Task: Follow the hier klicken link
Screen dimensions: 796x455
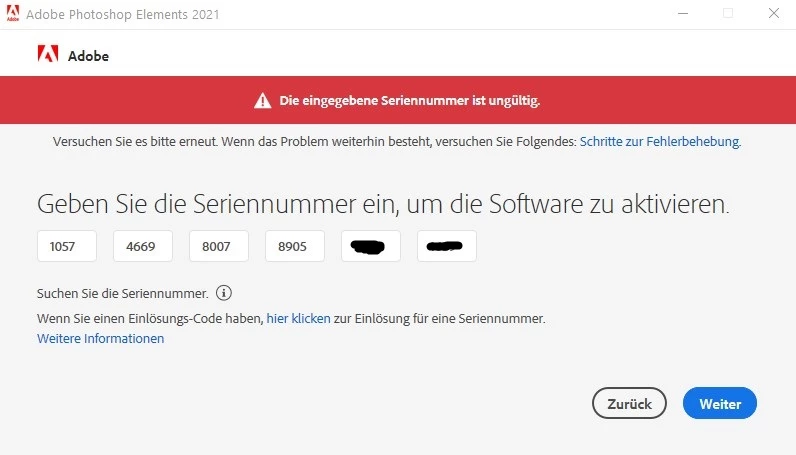Action: pos(298,318)
